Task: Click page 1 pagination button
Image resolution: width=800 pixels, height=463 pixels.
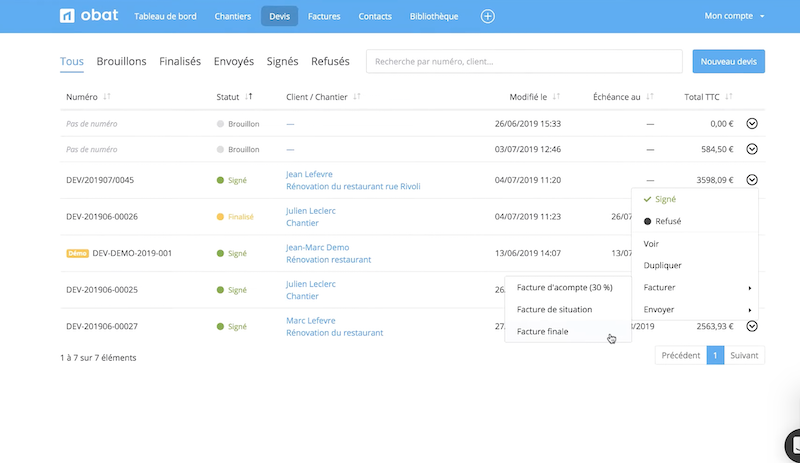Action: tap(715, 355)
